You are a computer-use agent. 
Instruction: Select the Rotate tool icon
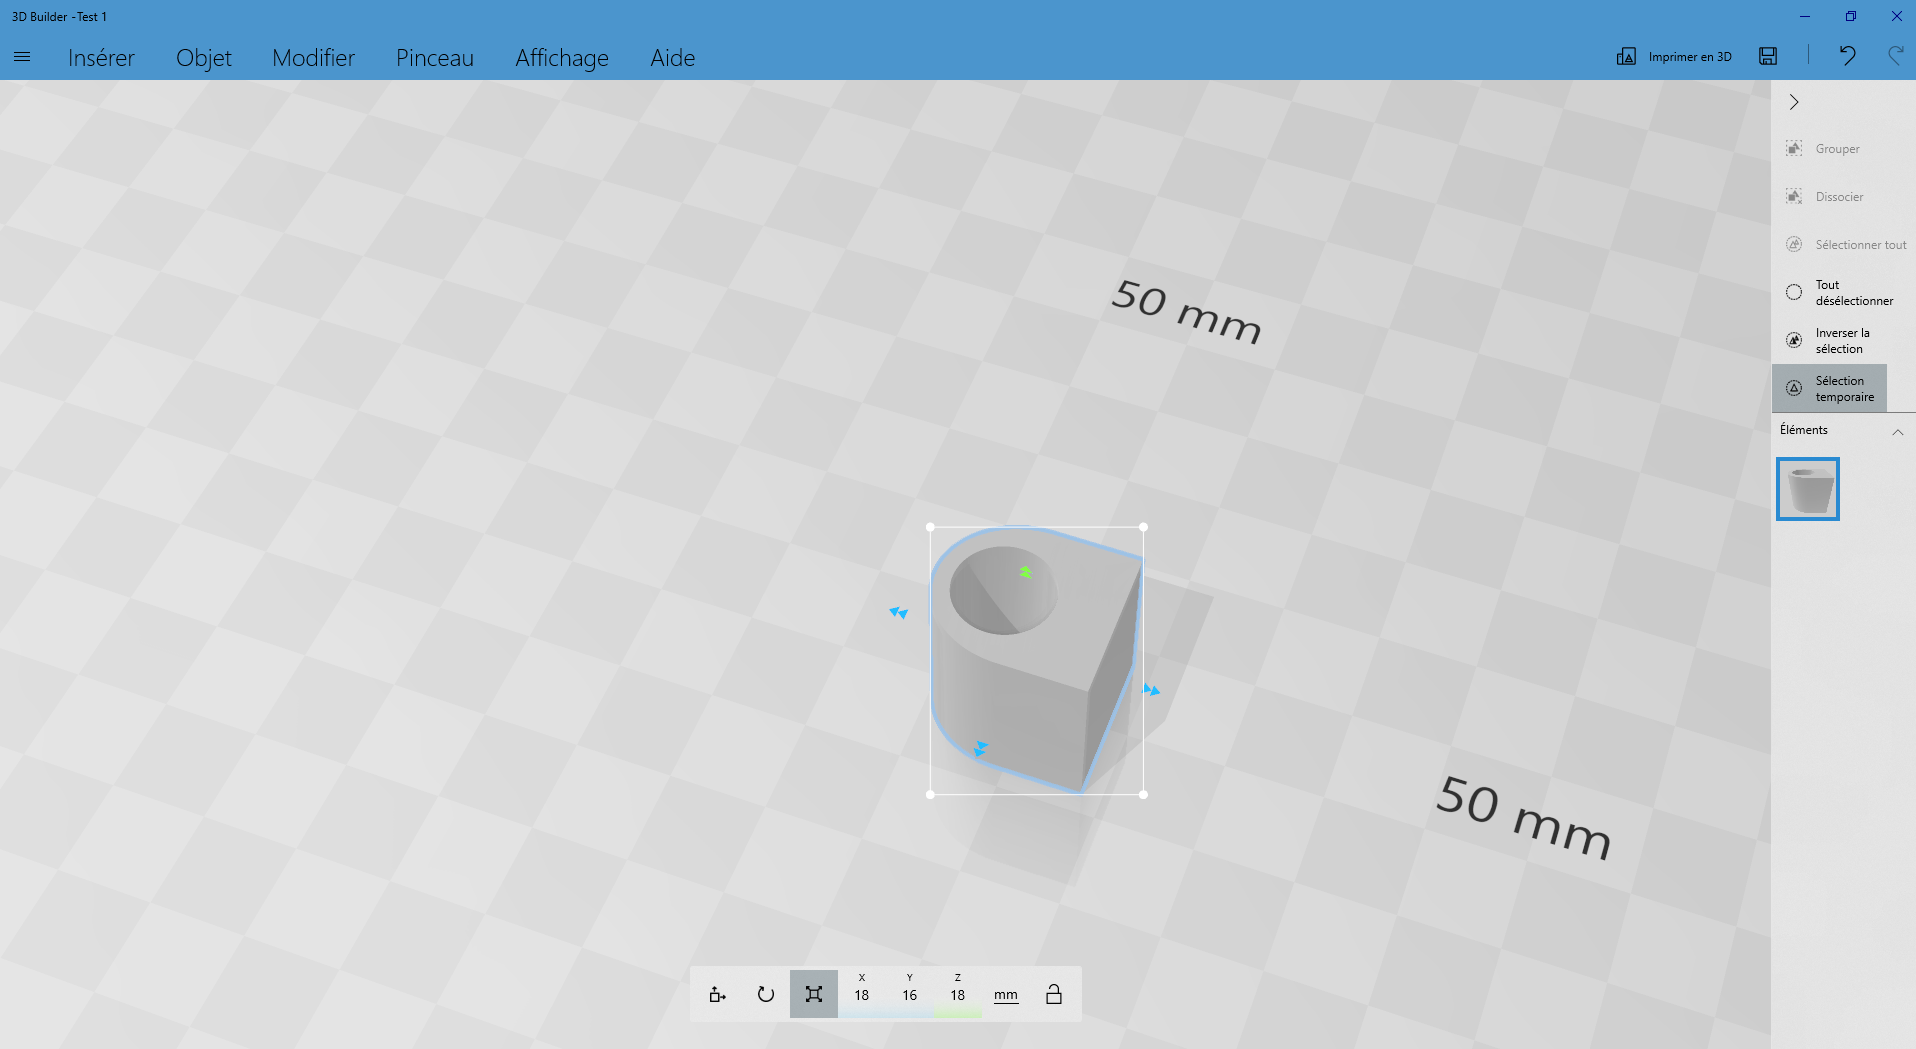[x=766, y=994]
